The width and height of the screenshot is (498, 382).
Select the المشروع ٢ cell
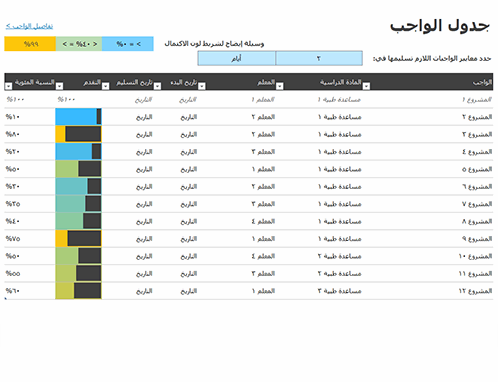[x=477, y=117]
